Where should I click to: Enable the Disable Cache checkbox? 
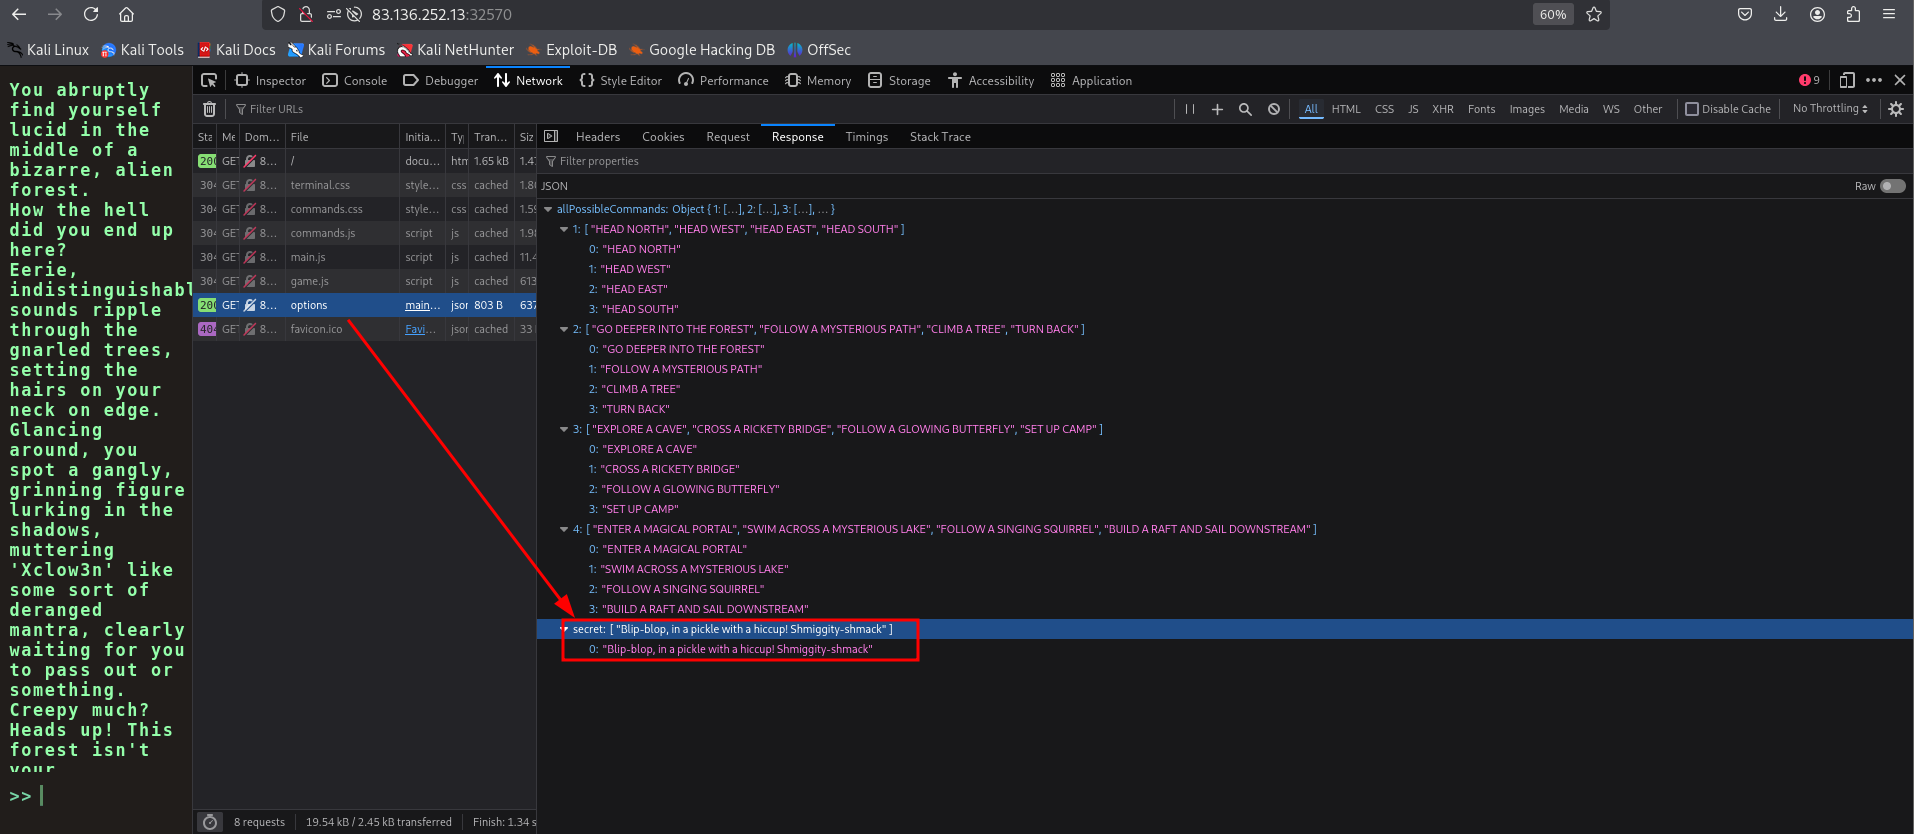(x=1692, y=109)
